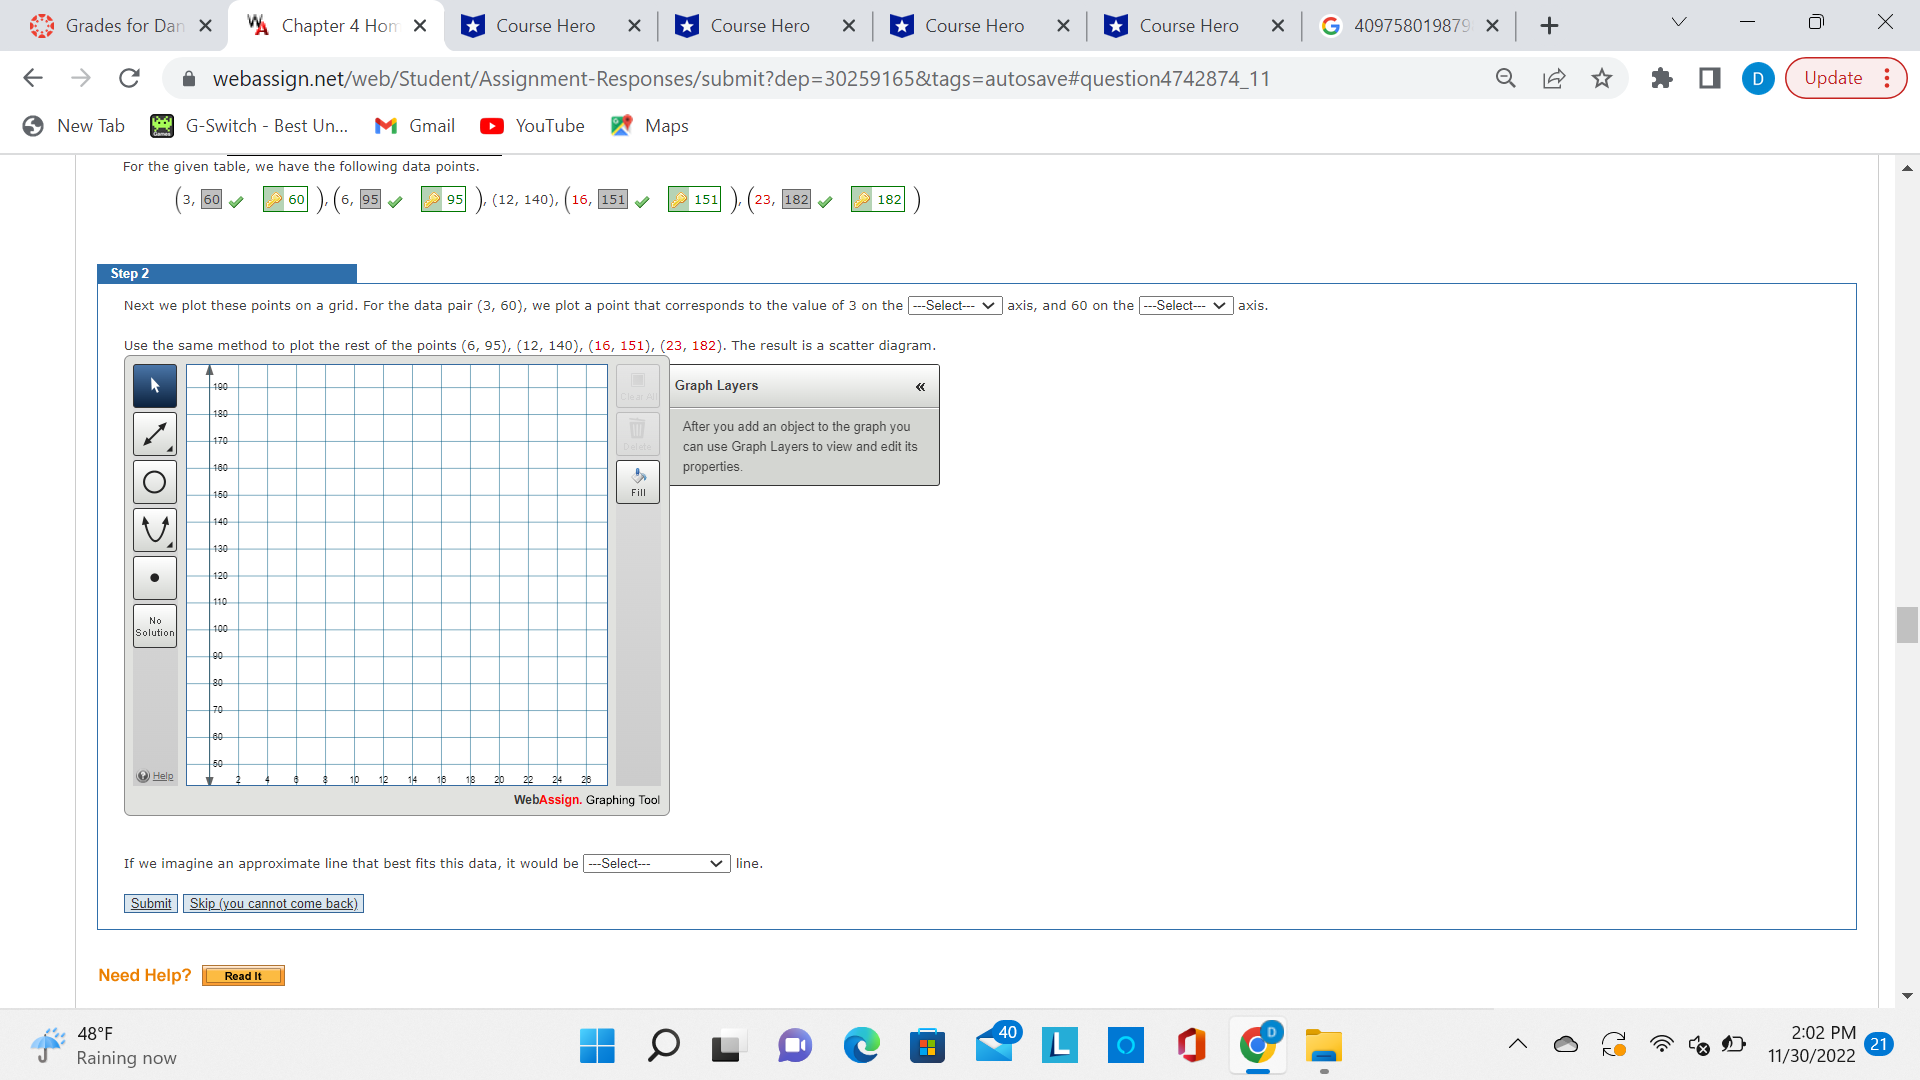Open the best-fit line type dropdown
Viewport: 1920px width, 1080px height.
click(x=656, y=864)
